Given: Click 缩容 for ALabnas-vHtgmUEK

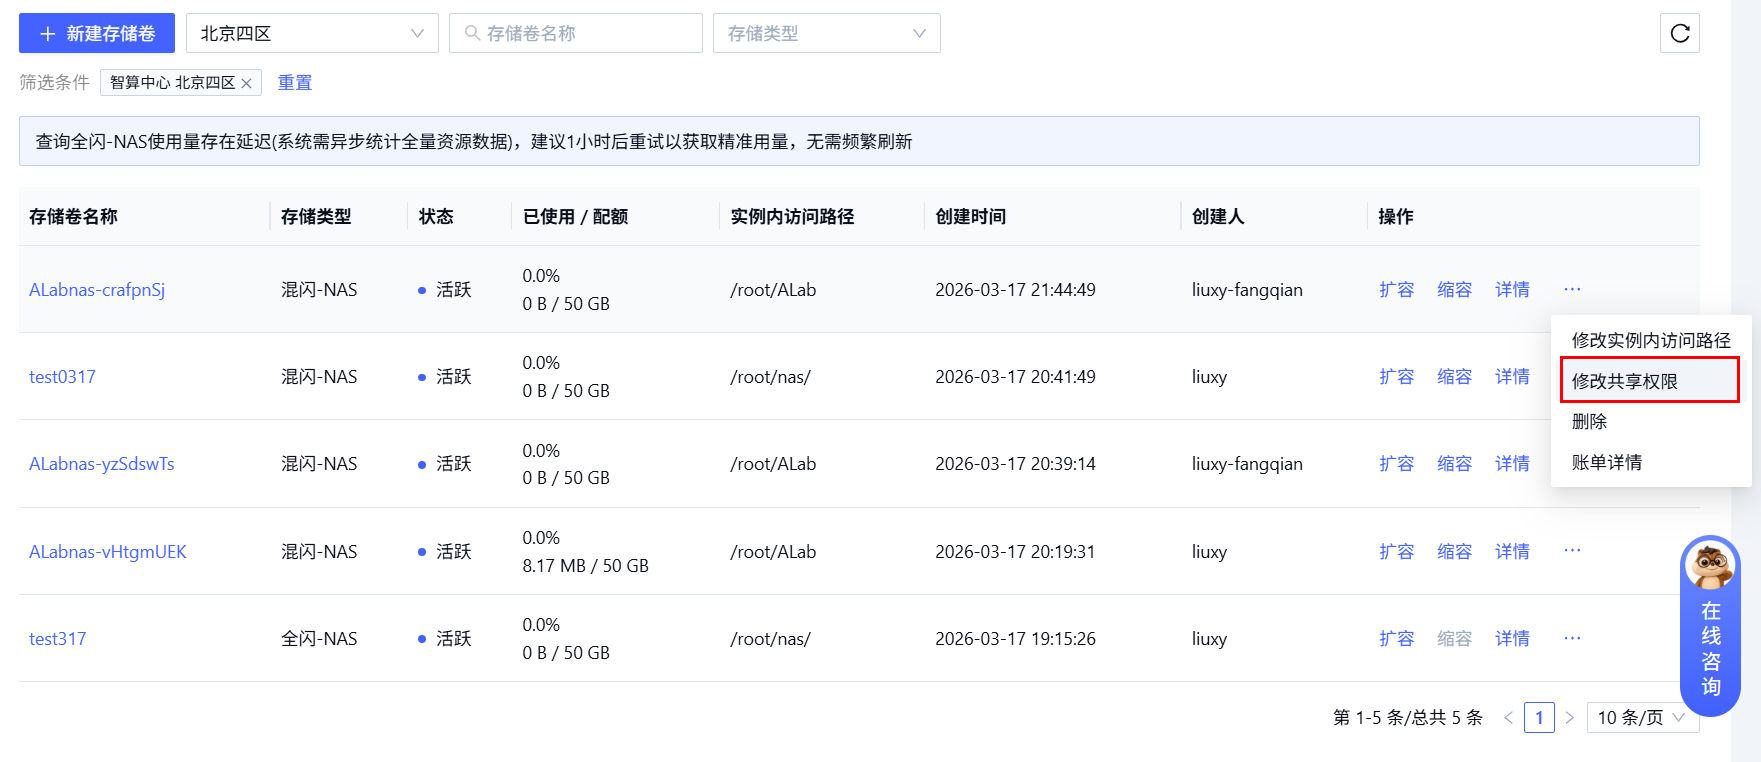Looking at the screenshot, I should pos(1454,552).
